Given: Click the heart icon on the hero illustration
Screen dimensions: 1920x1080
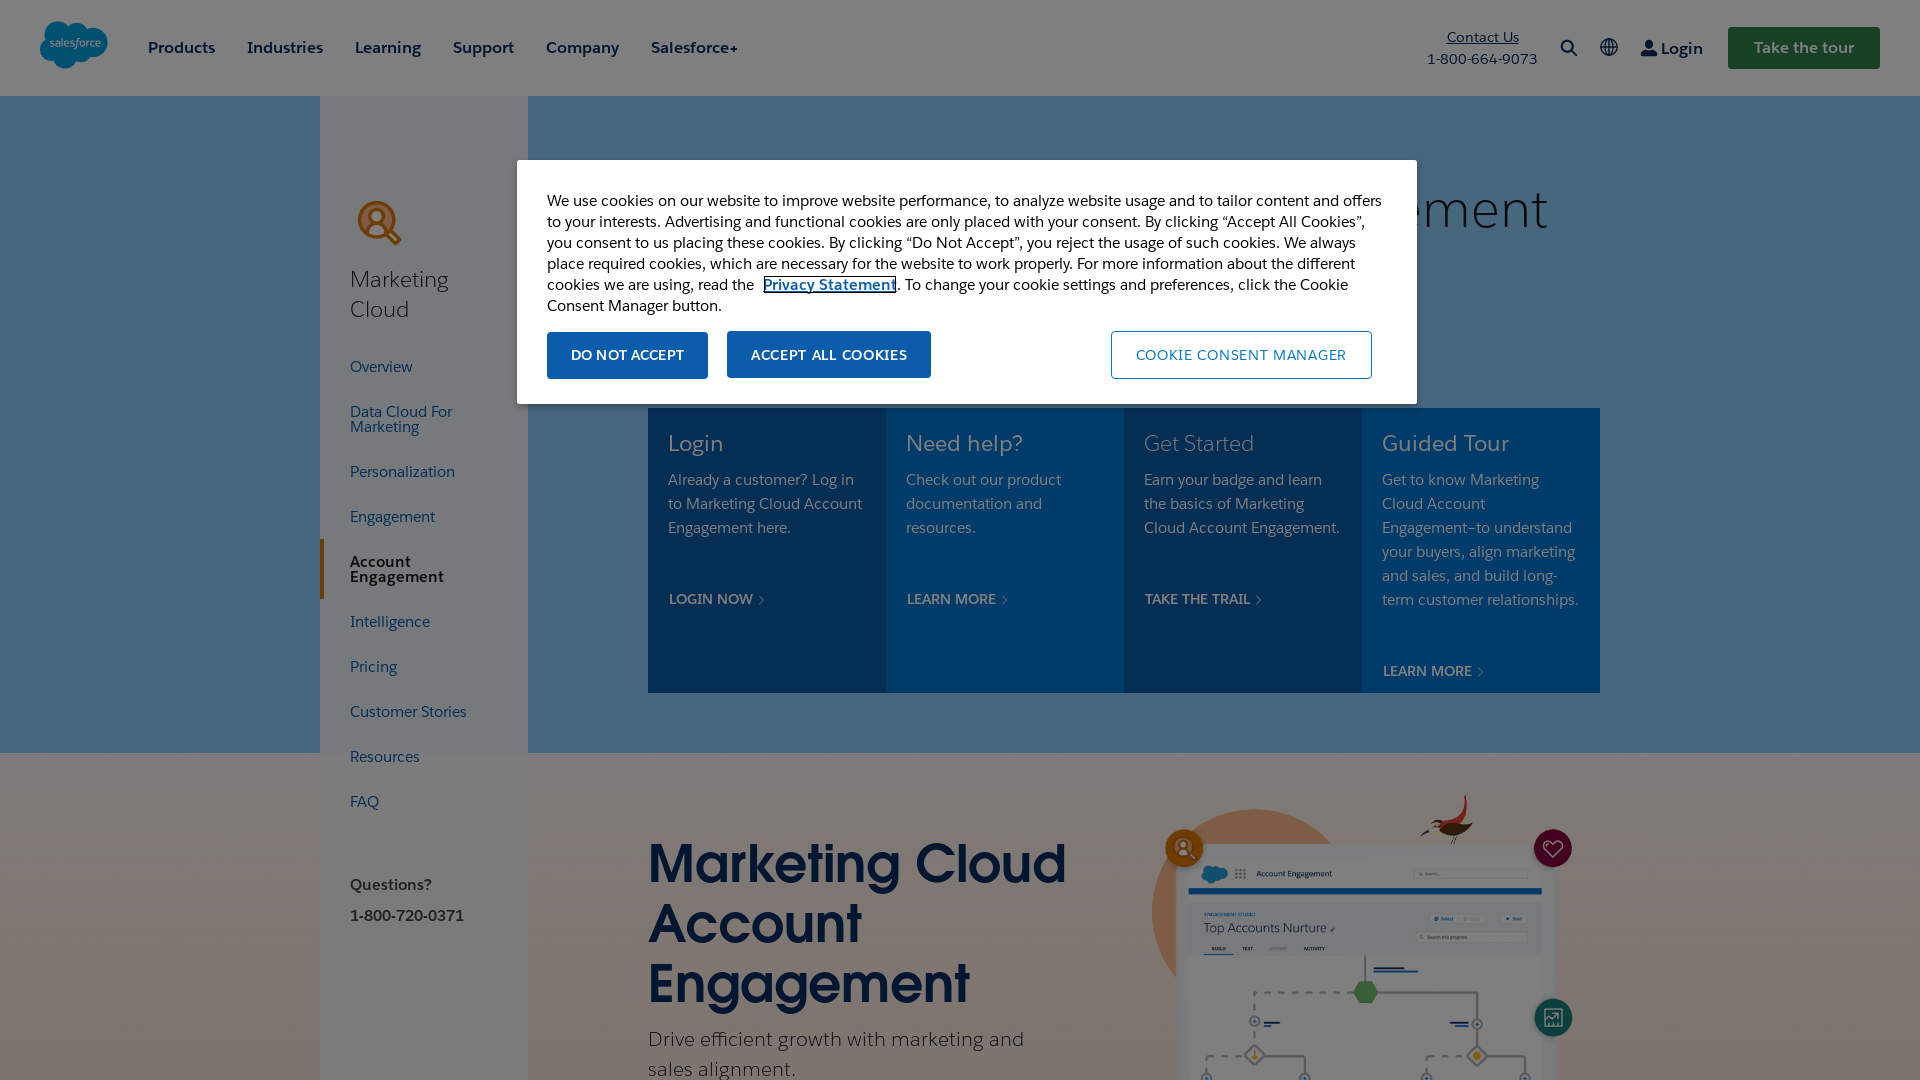Looking at the screenshot, I should (1552, 848).
